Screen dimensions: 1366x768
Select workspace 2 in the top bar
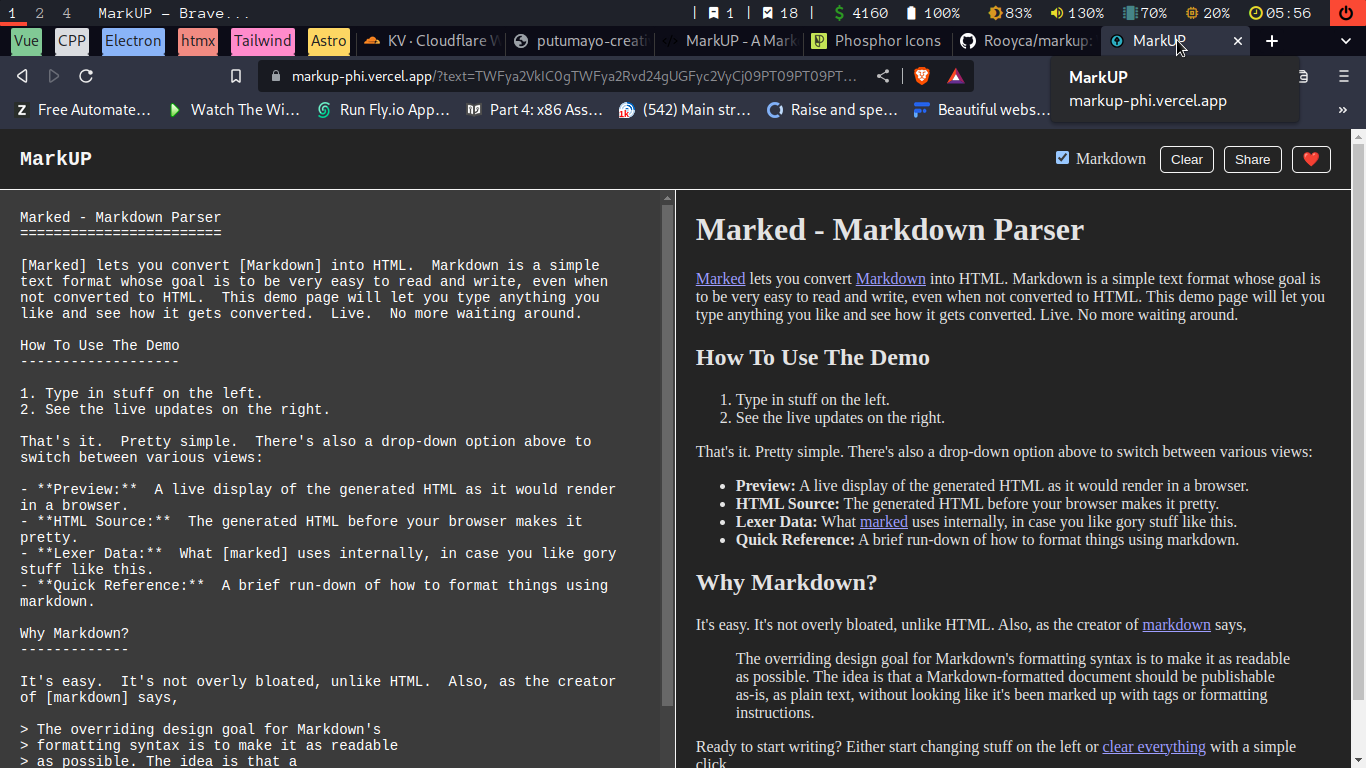point(40,13)
